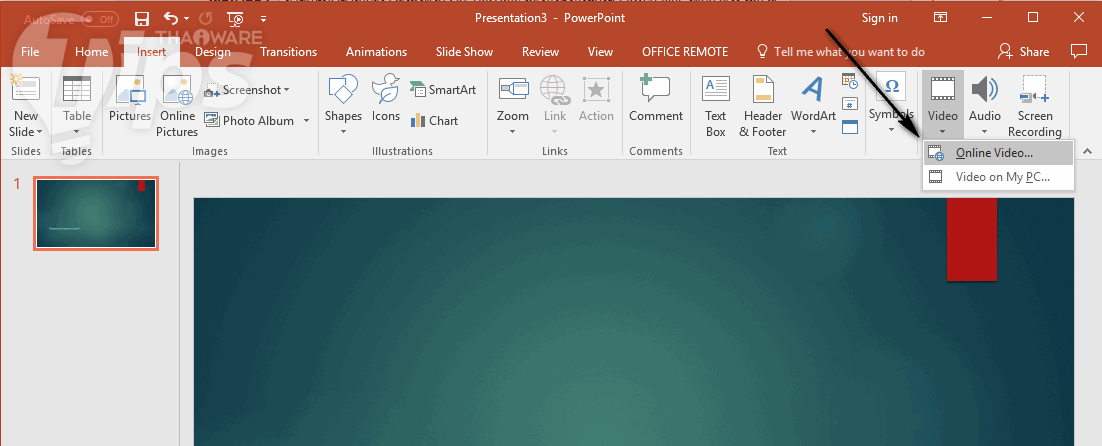Open the Screenshot dropdown
The image size is (1102, 446).
(247, 90)
